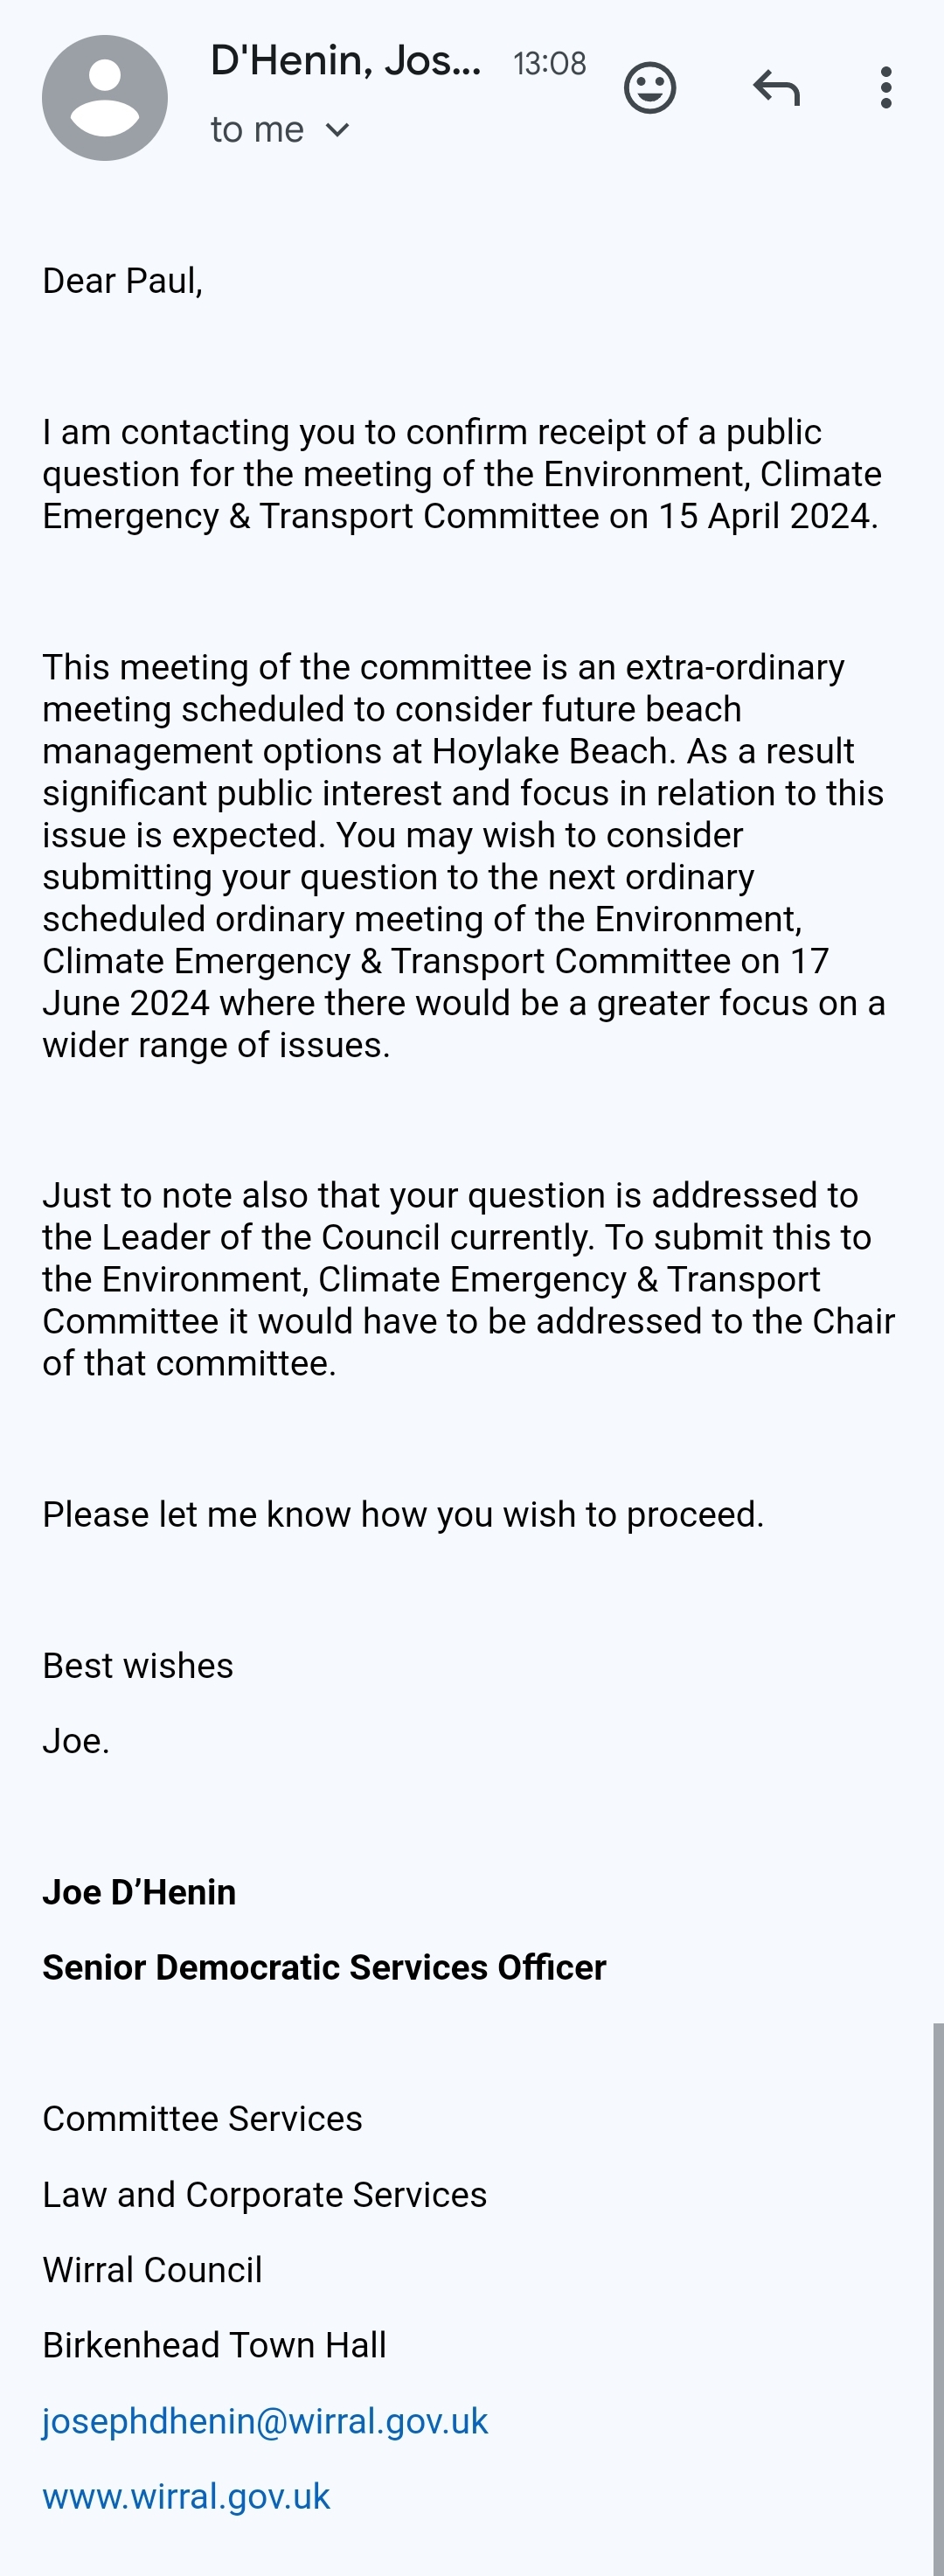Tap the "Best wishes" sign-off line
The image size is (944, 2576).
click(x=138, y=1666)
